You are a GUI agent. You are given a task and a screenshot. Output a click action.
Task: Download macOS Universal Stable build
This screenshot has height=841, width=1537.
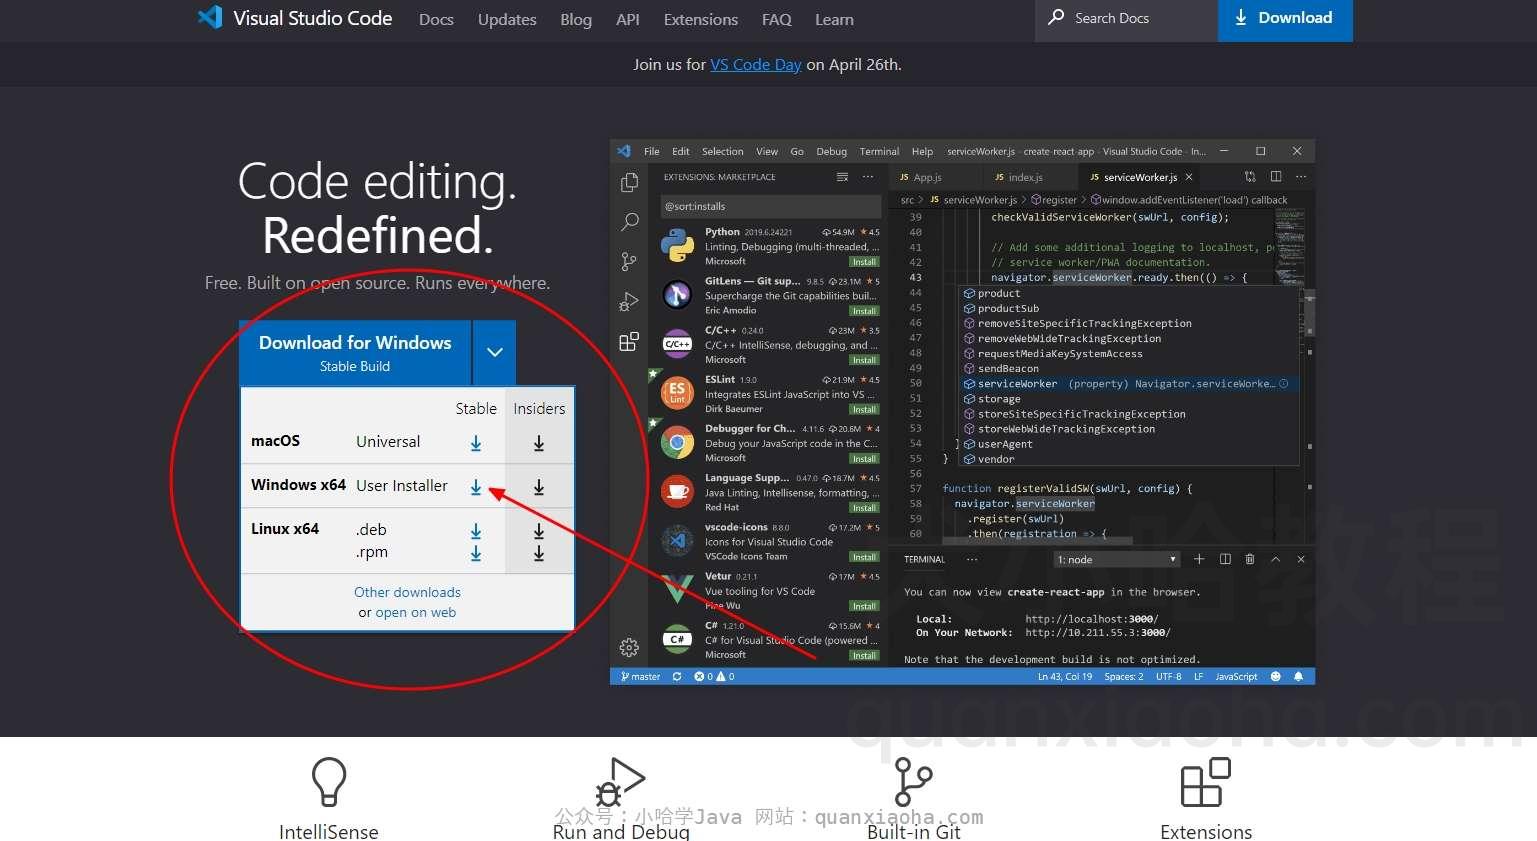click(x=476, y=443)
